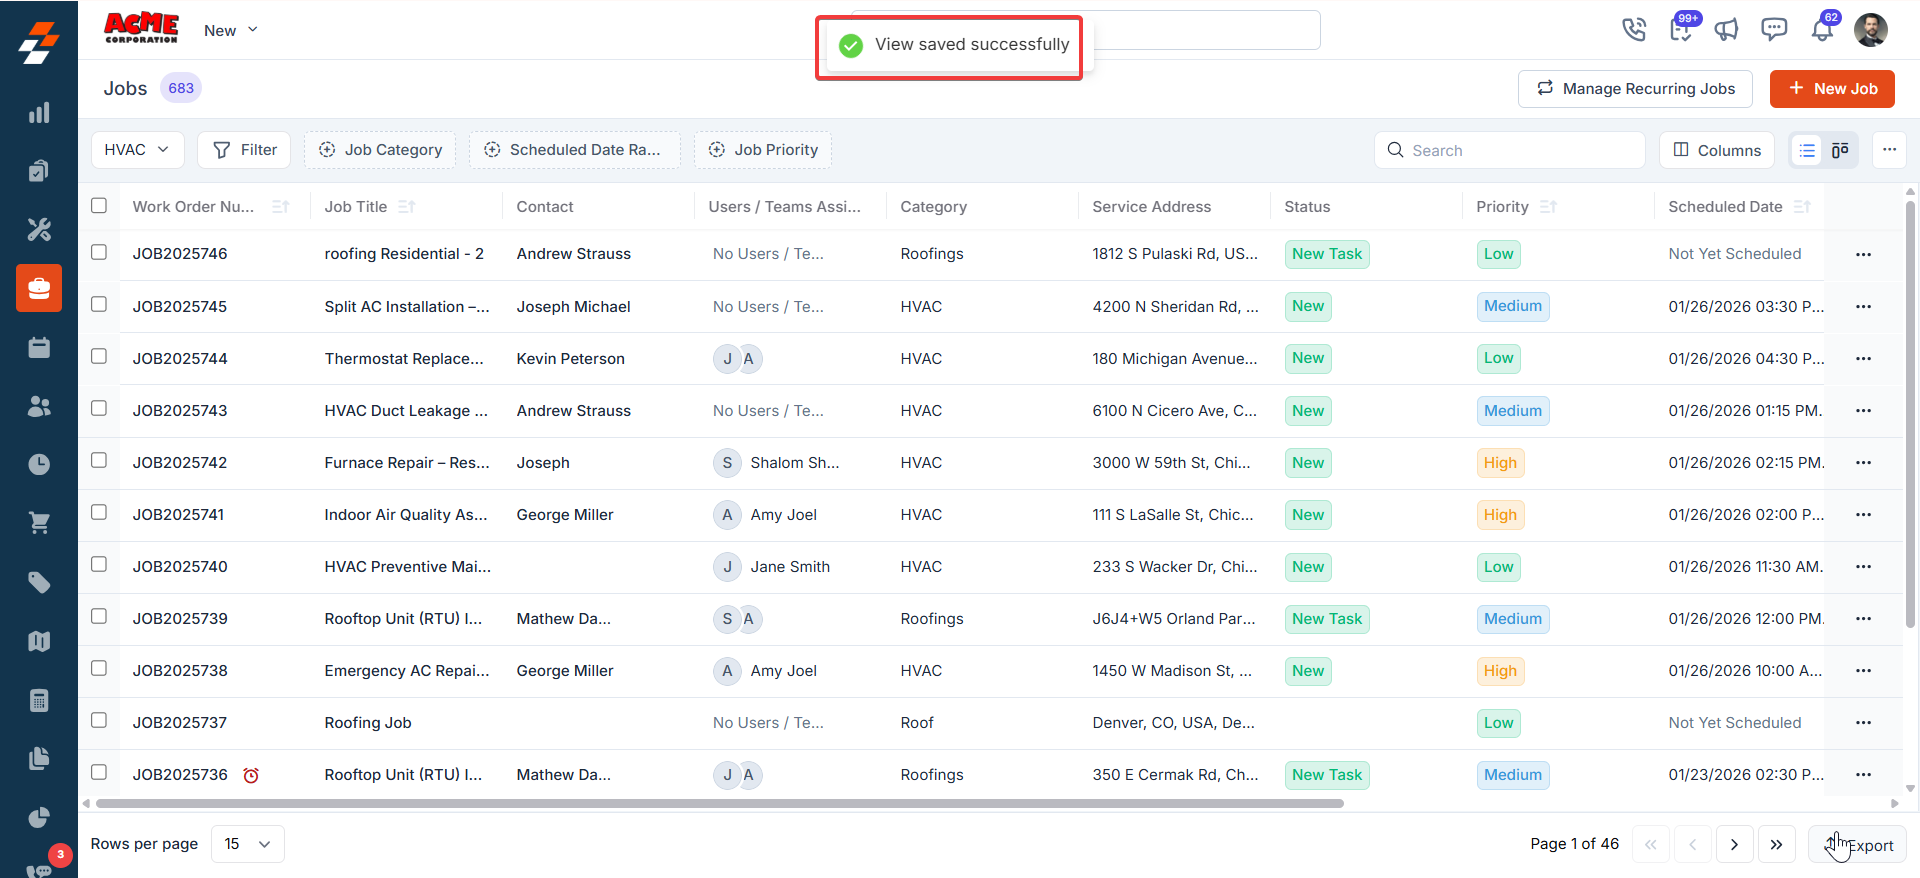The height and width of the screenshot is (878, 1920).
Task: Open the price tag sidebar icon
Action: point(39,582)
